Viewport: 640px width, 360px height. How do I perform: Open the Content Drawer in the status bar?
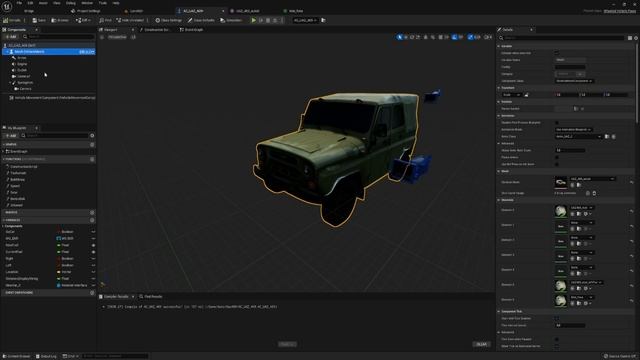(17, 356)
